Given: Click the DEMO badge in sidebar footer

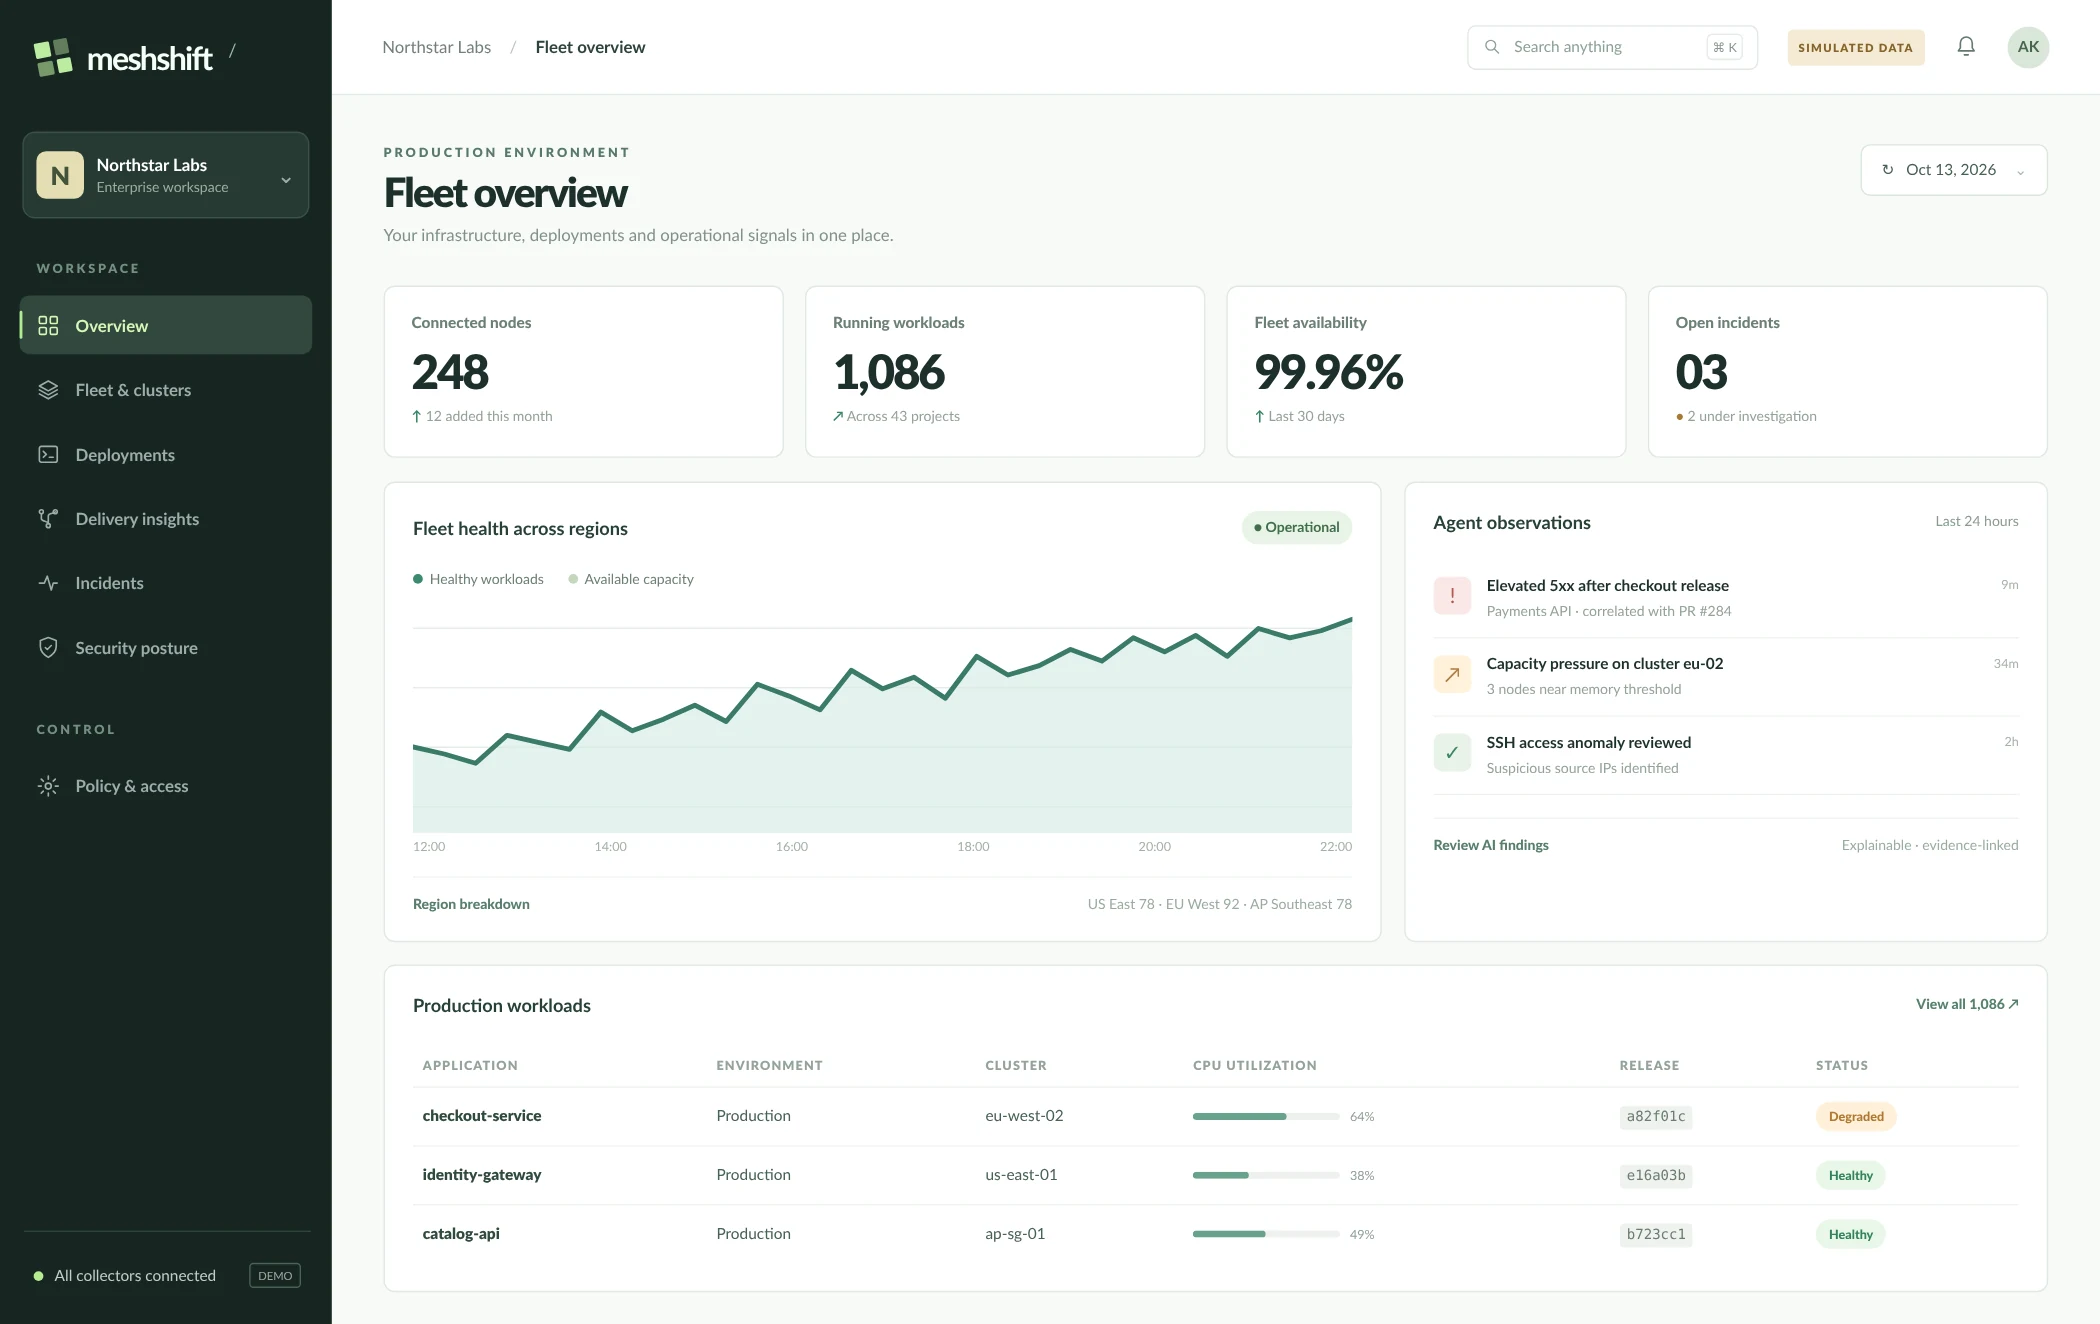Looking at the screenshot, I should (275, 1275).
